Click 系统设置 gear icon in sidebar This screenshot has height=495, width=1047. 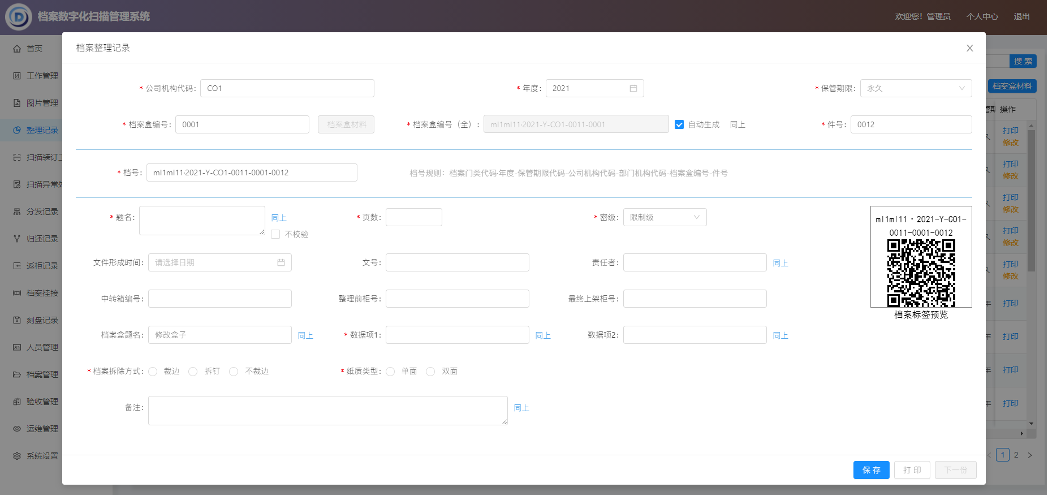[x=17, y=456]
